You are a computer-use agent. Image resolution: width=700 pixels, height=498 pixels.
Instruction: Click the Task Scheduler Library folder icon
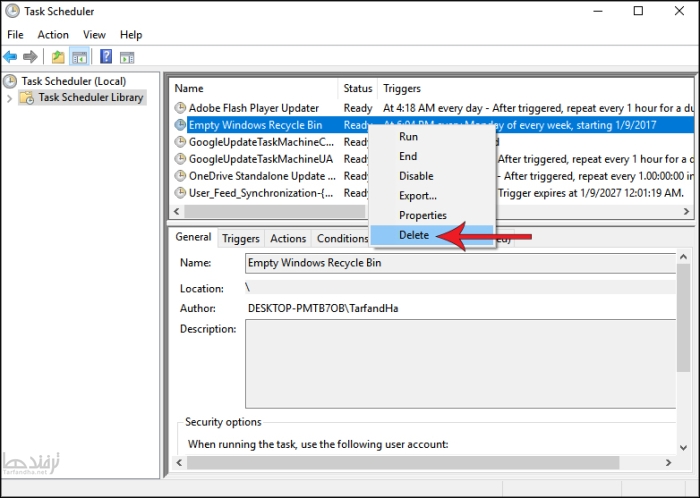[x=27, y=97]
